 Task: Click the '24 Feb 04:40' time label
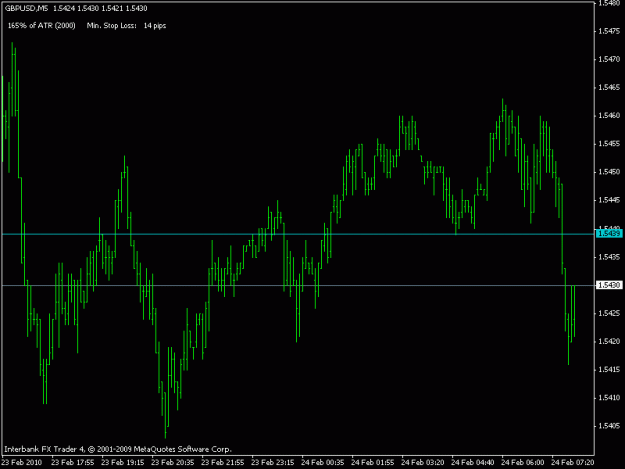point(473,462)
